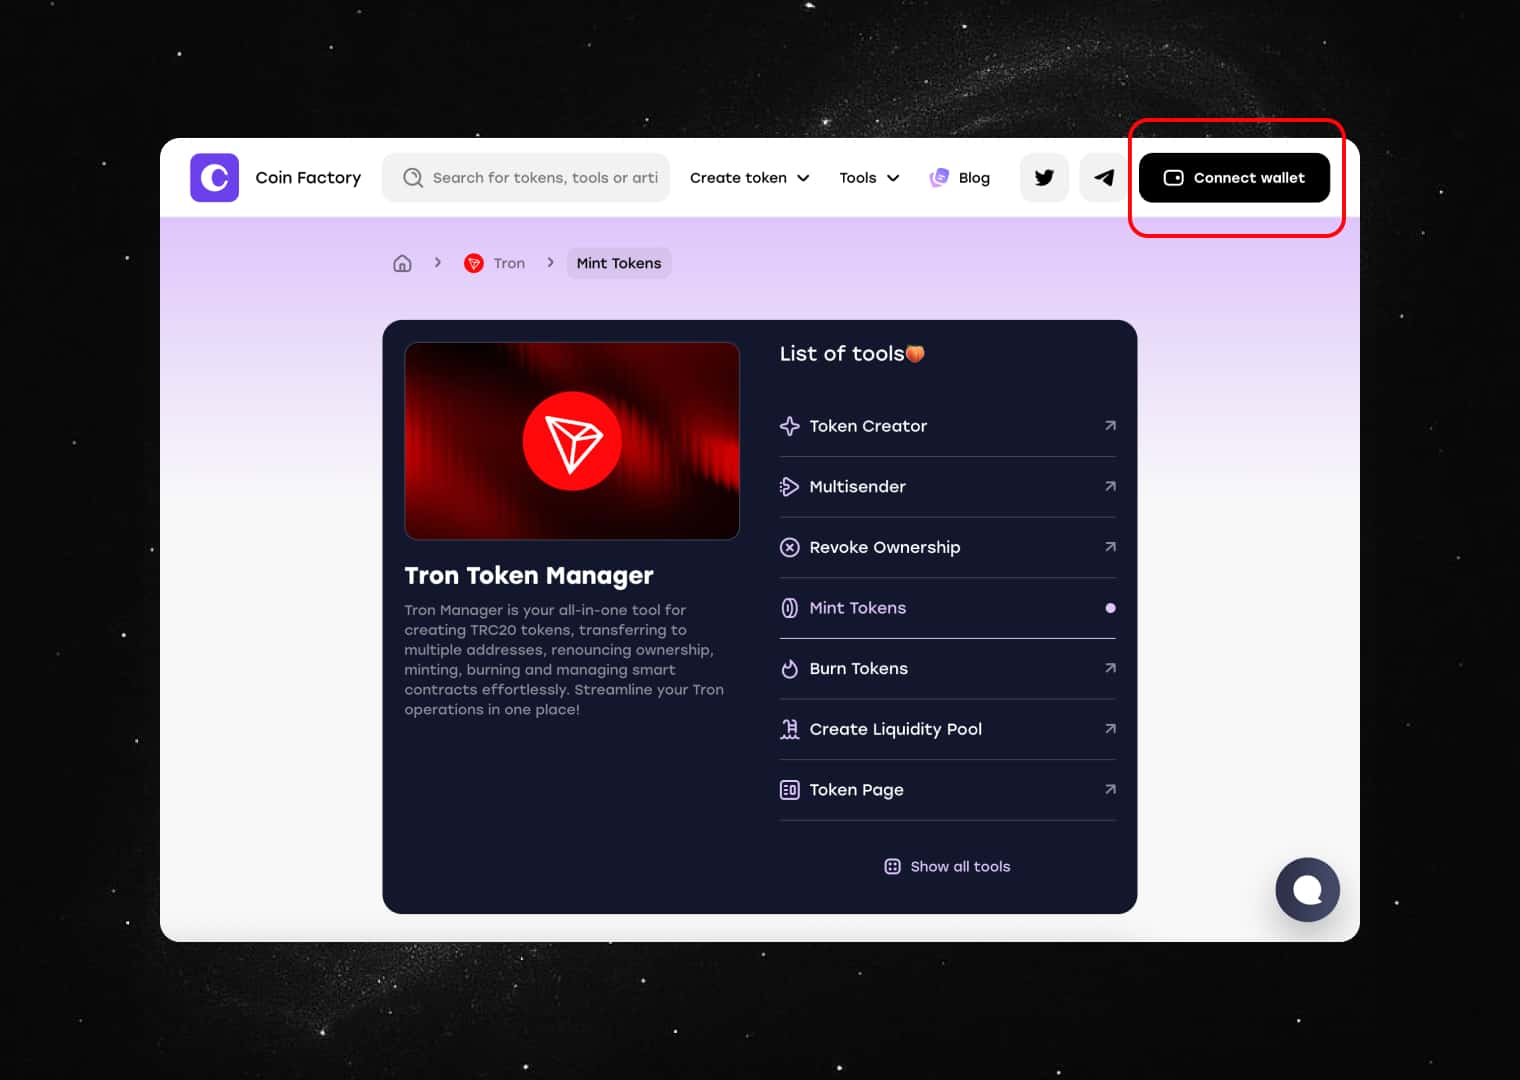
Task: Click the Multisender arrow icon
Action: point(789,487)
